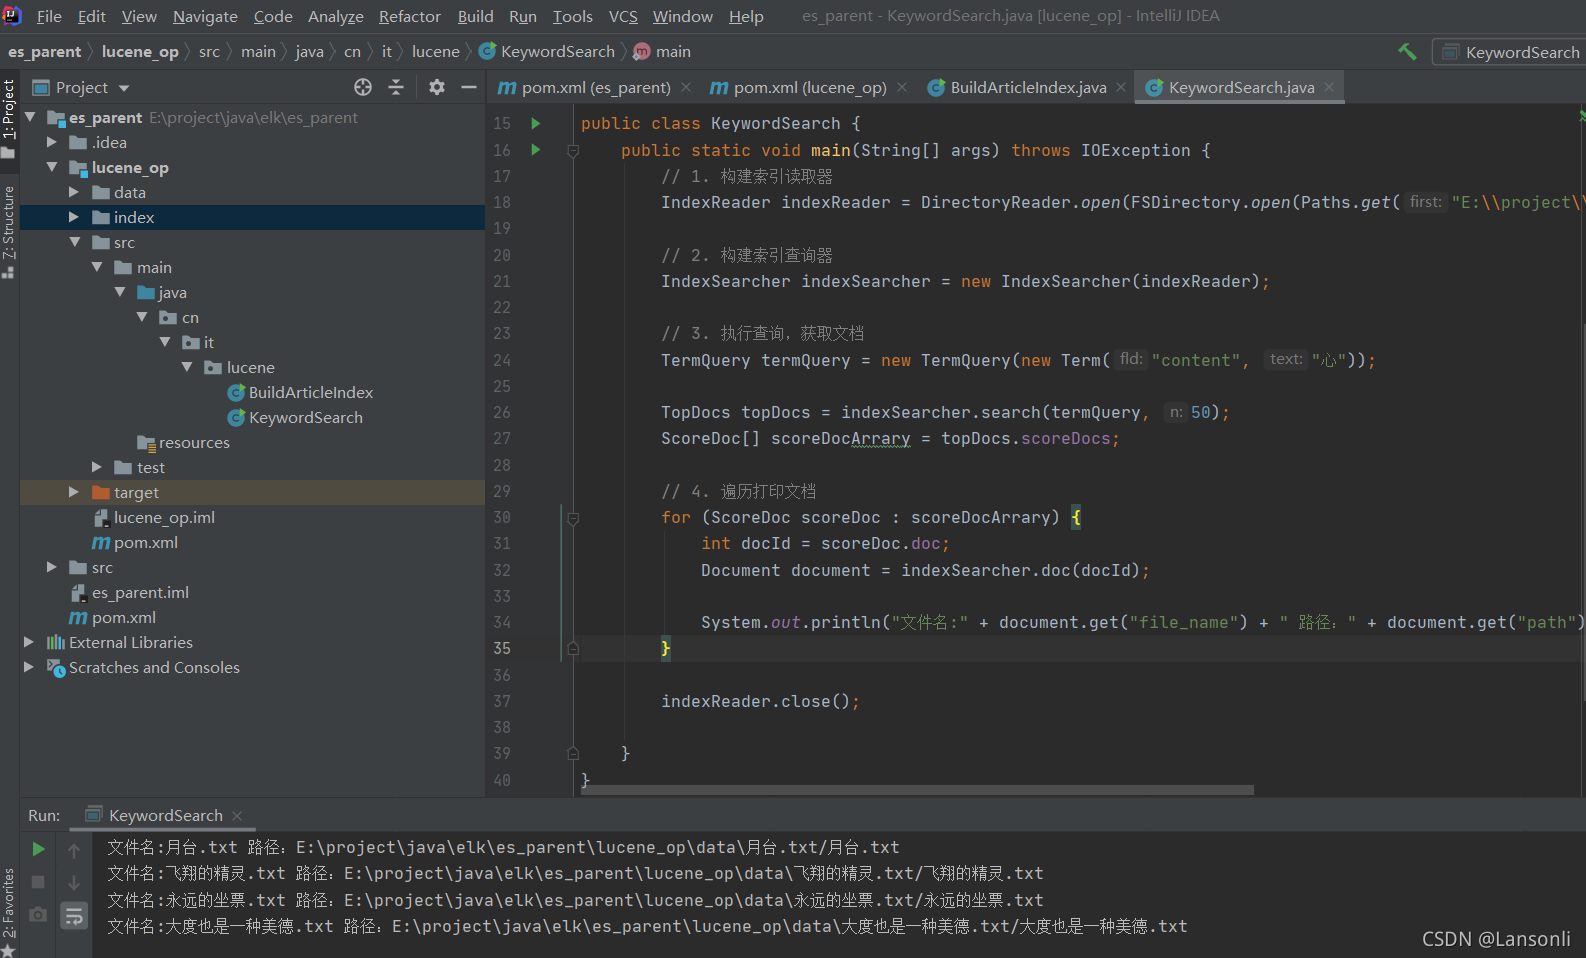Image resolution: width=1586 pixels, height=958 pixels.
Task: Toggle the 2: Favorites tool window button
Action: point(9,911)
